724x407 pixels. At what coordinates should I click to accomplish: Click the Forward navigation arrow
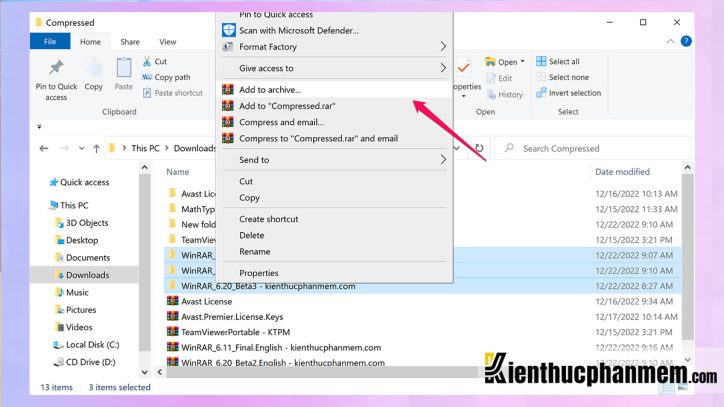pos(65,148)
